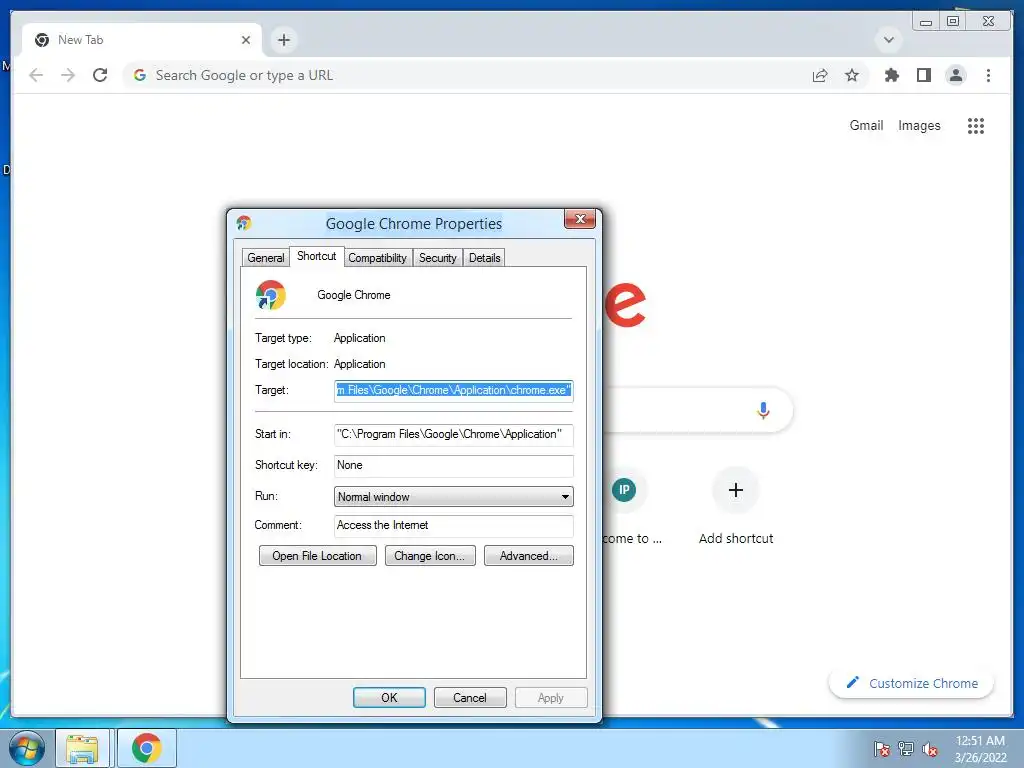
Task: Click the Shortcut key field
Action: (x=453, y=466)
